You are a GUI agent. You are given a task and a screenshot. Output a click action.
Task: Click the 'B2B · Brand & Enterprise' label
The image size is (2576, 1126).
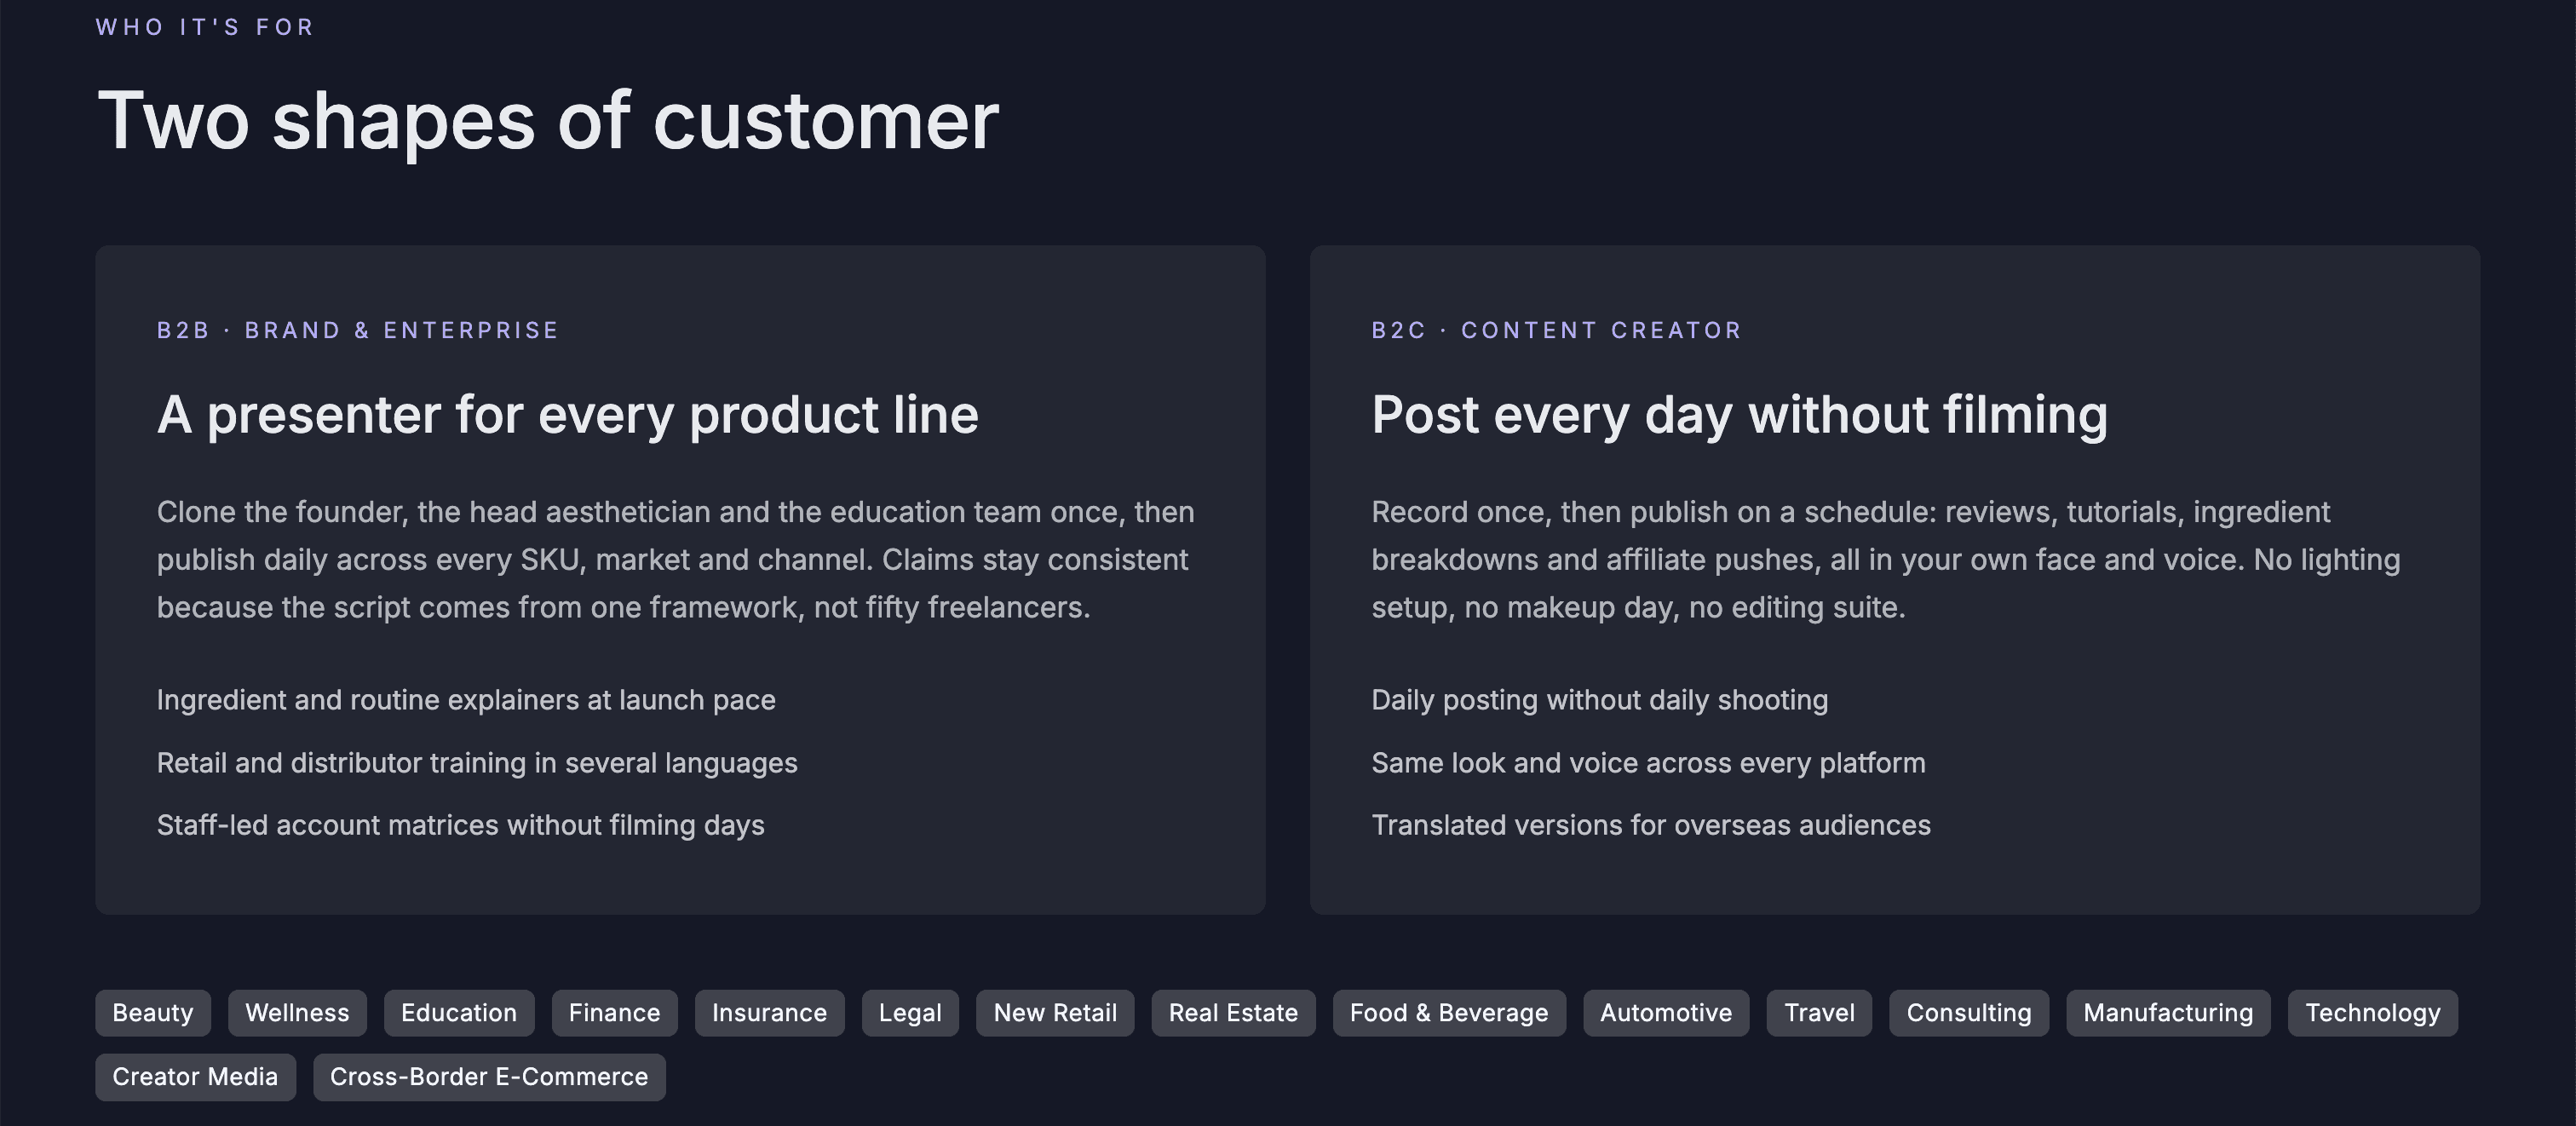(x=358, y=330)
